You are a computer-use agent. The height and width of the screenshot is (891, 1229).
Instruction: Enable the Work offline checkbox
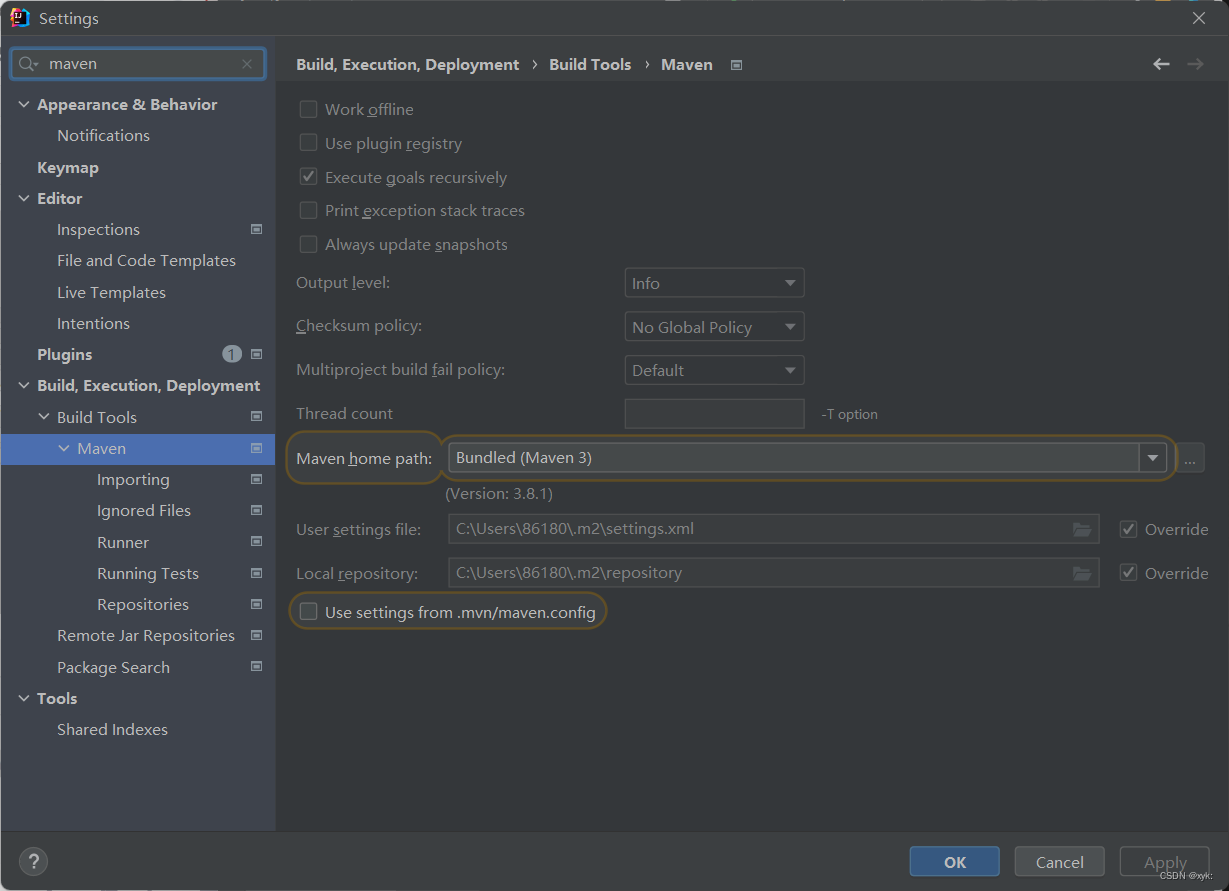tap(308, 109)
